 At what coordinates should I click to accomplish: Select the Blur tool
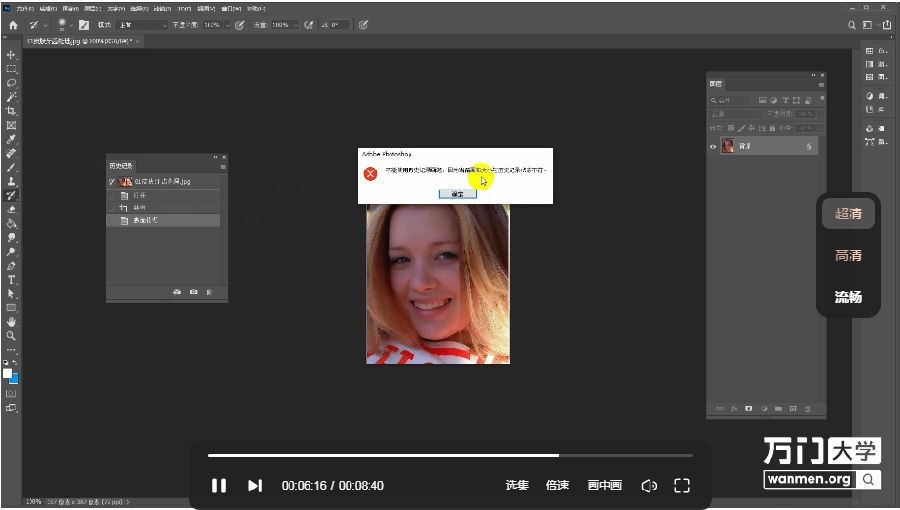pyautogui.click(x=11, y=238)
